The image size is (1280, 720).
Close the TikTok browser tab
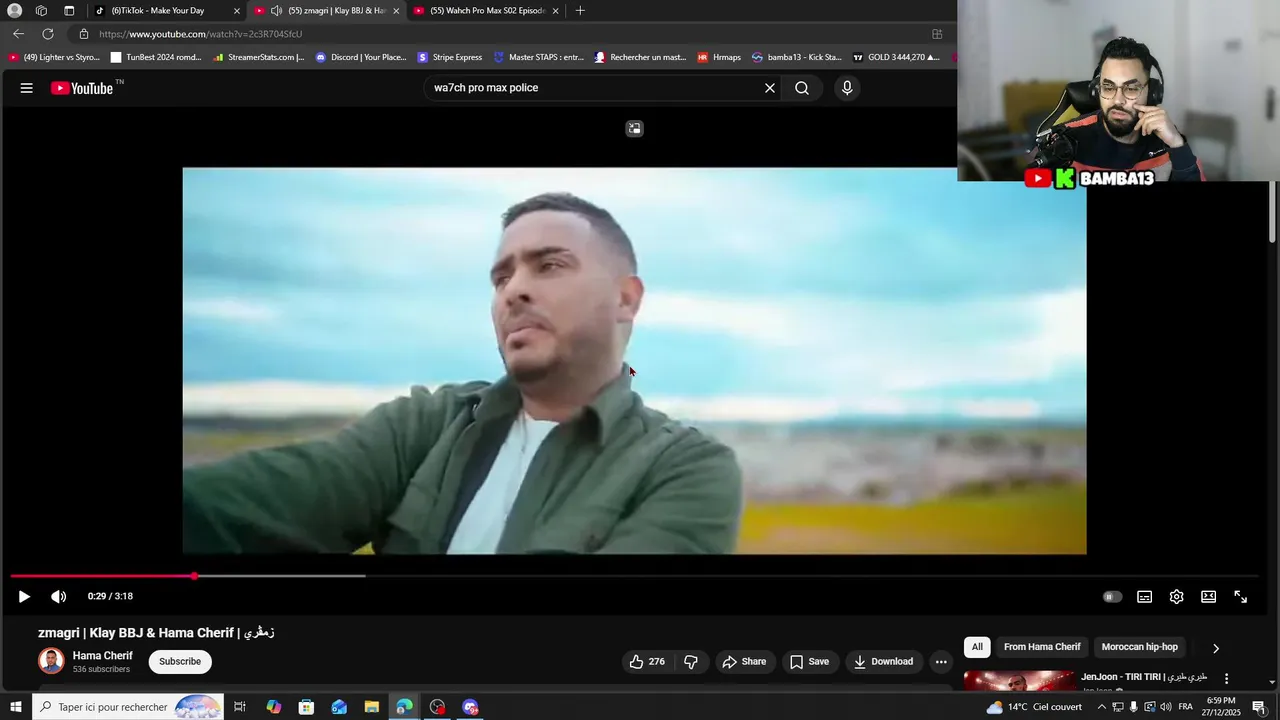coord(237,11)
